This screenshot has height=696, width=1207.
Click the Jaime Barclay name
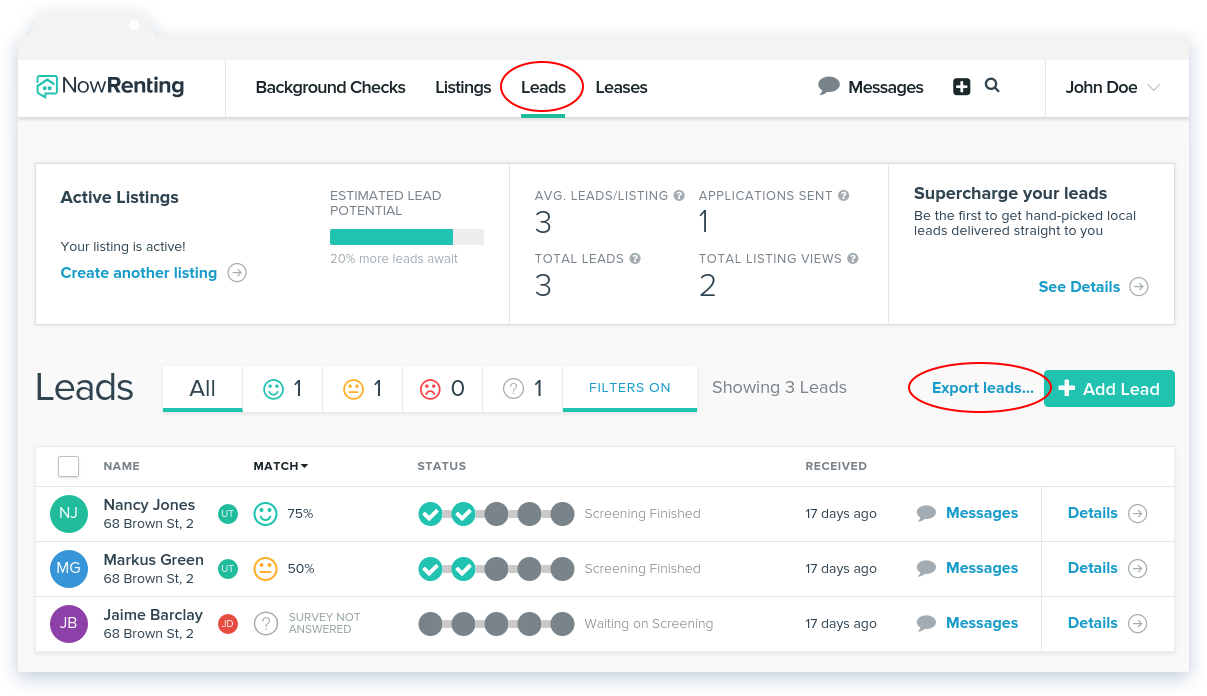154,615
